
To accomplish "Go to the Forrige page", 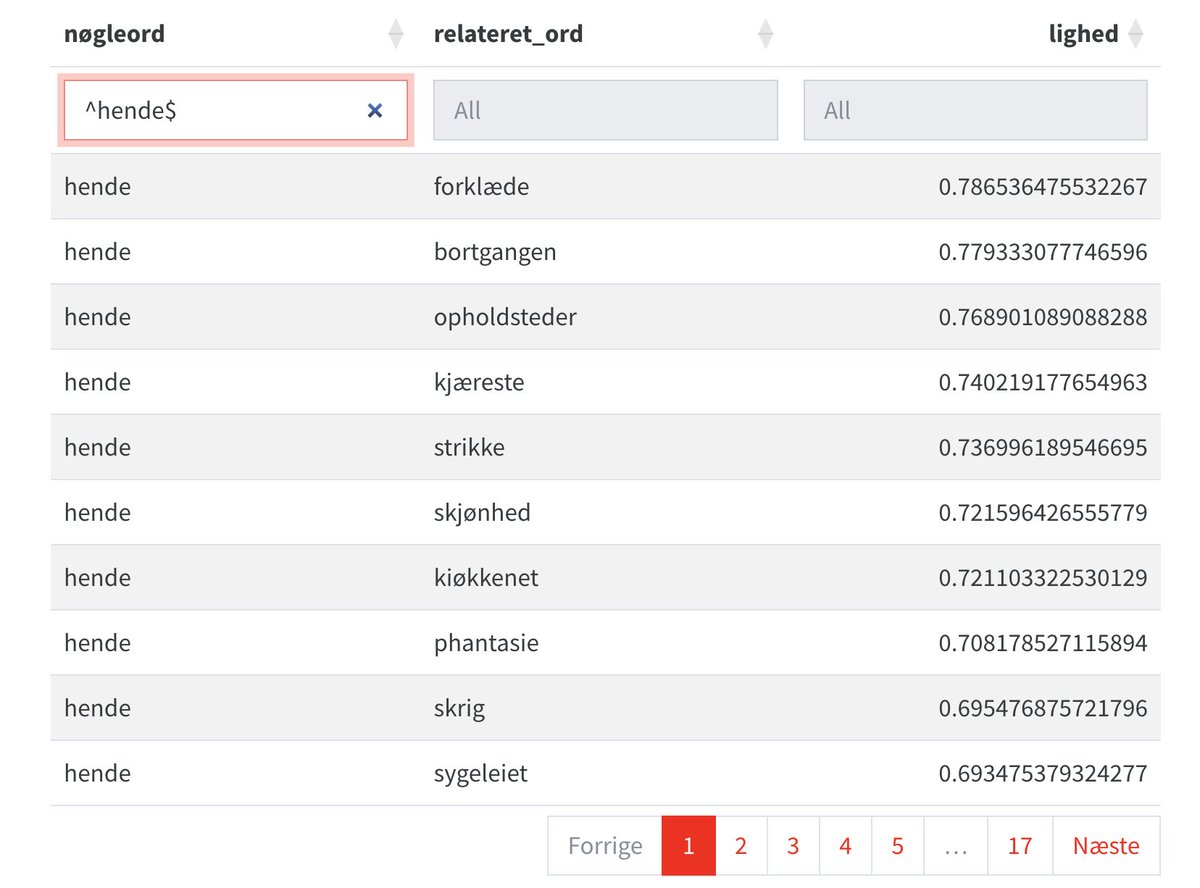I will (x=605, y=846).
